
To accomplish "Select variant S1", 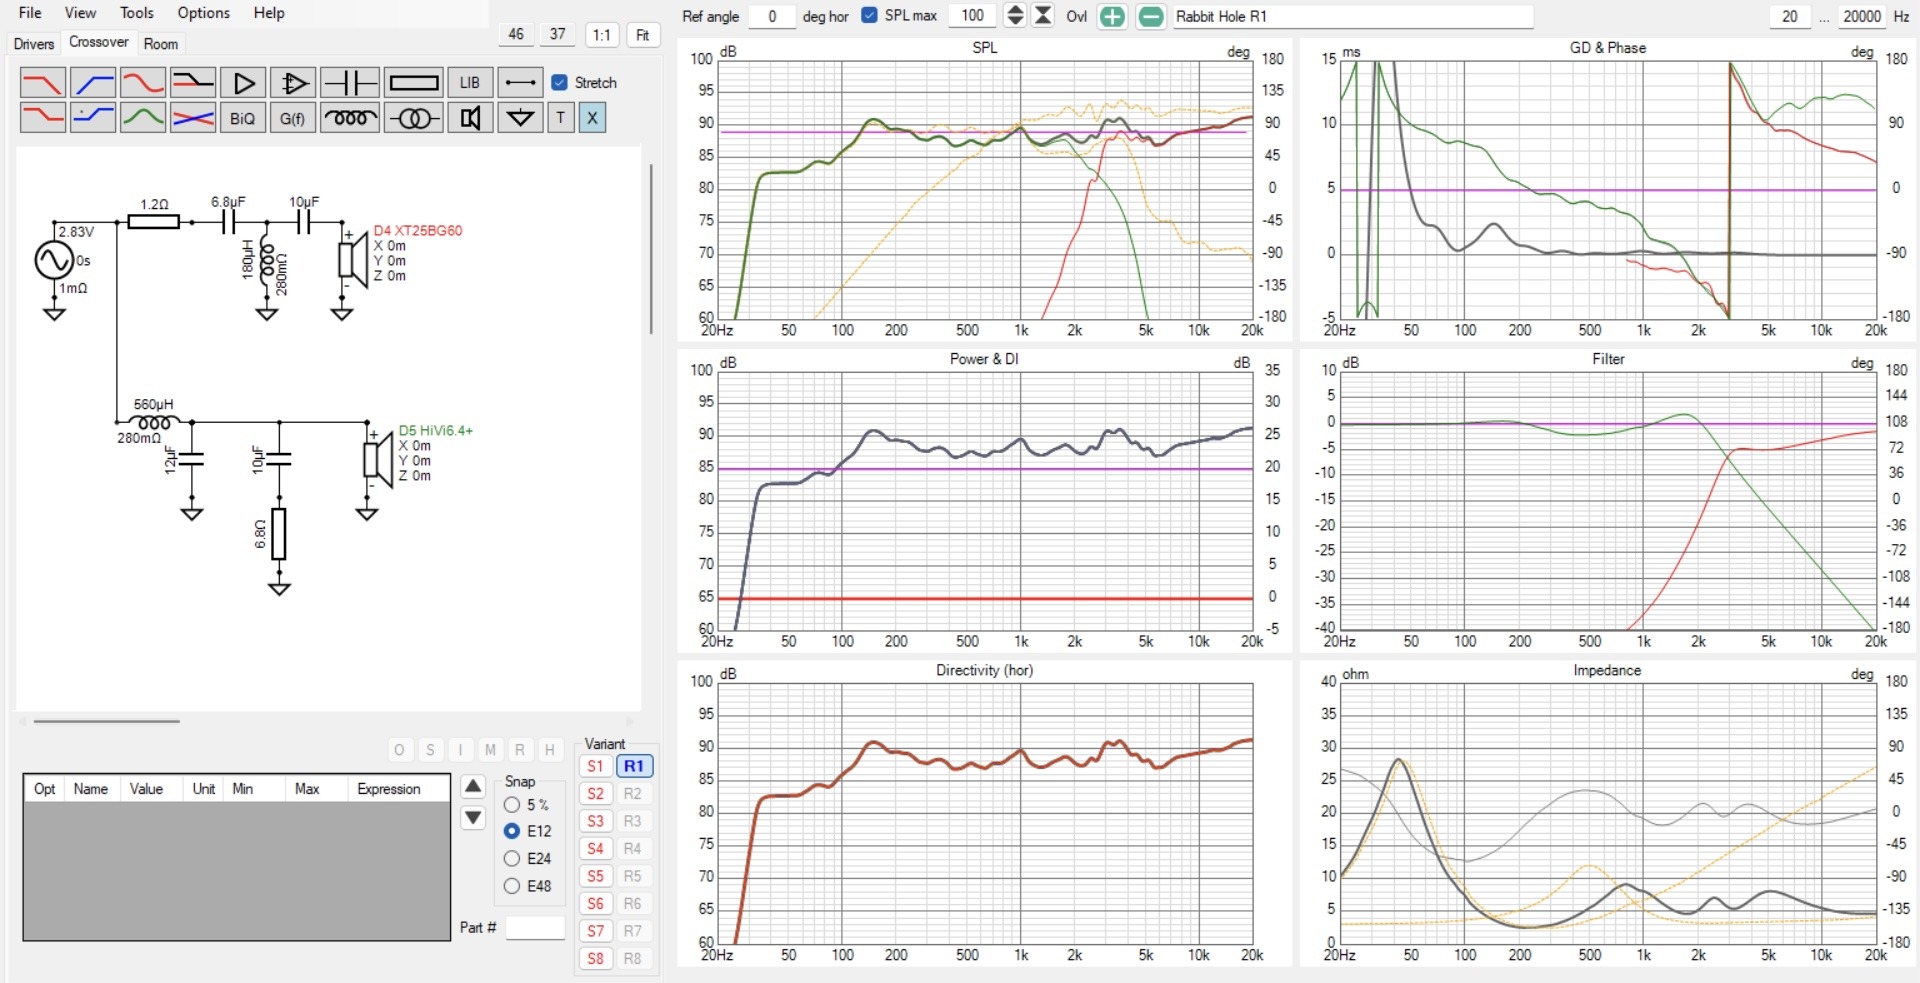I will (x=595, y=766).
